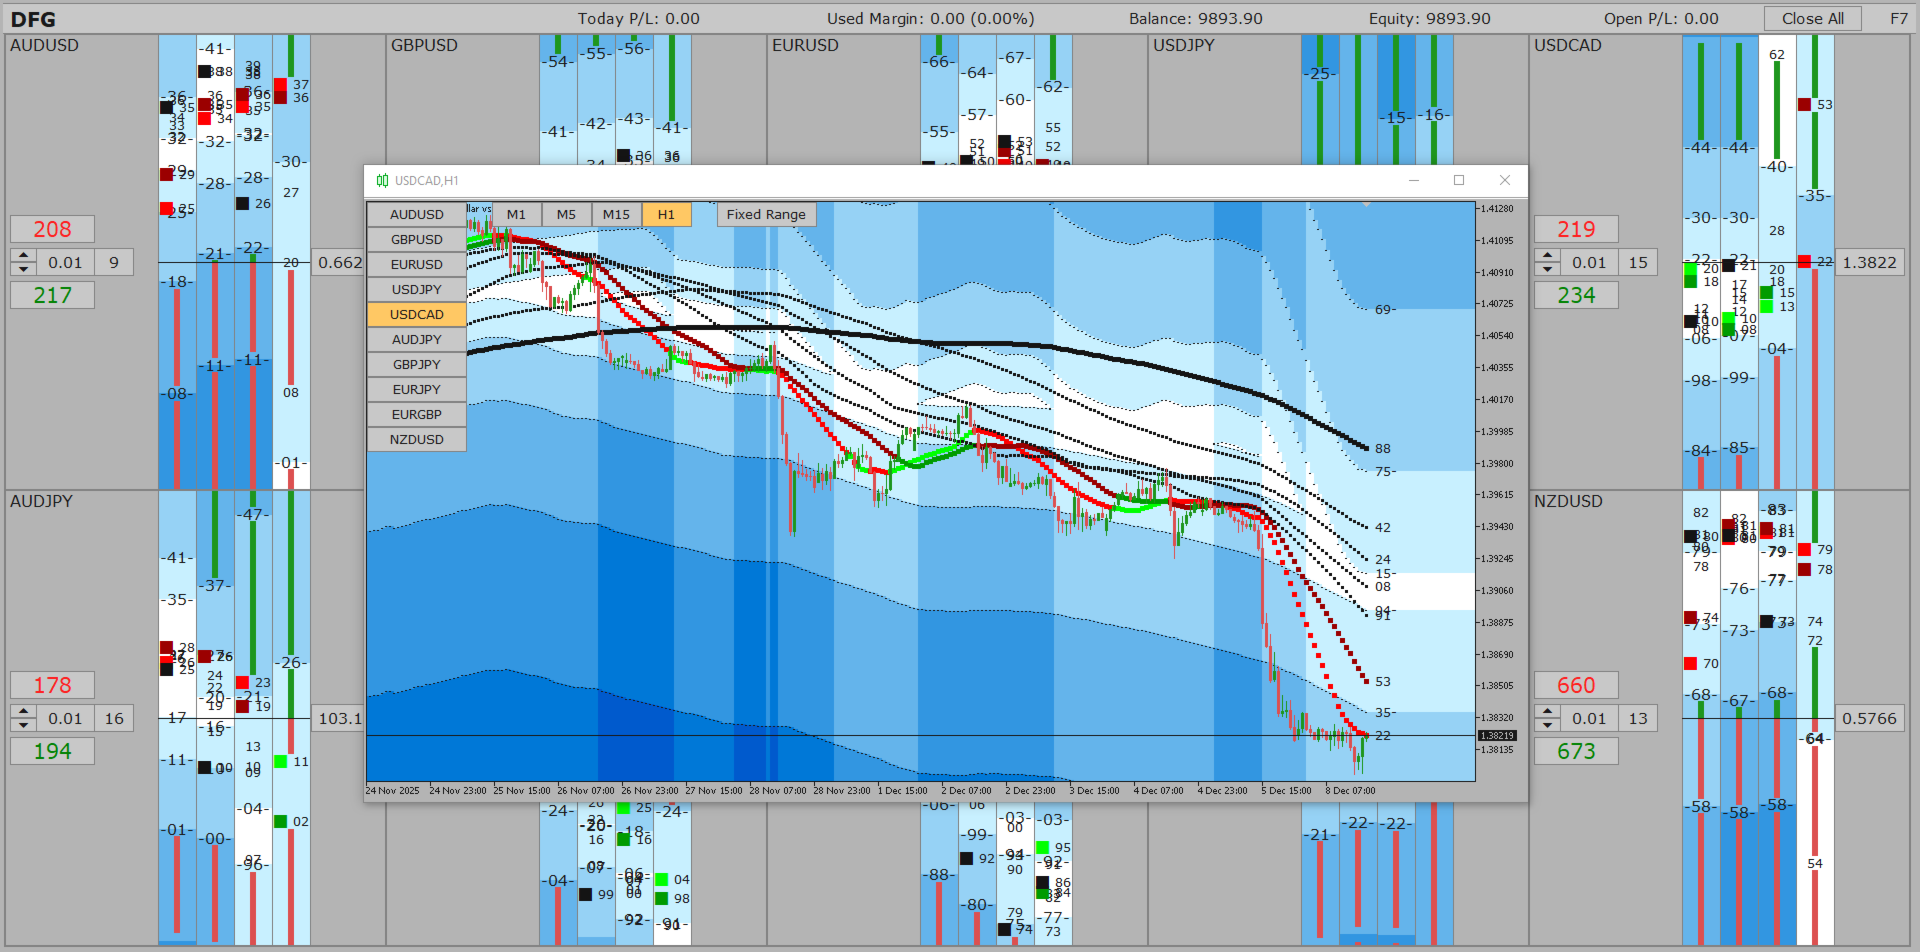Click the 0.01 lot field in USDCAD panel

(1590, 262)
